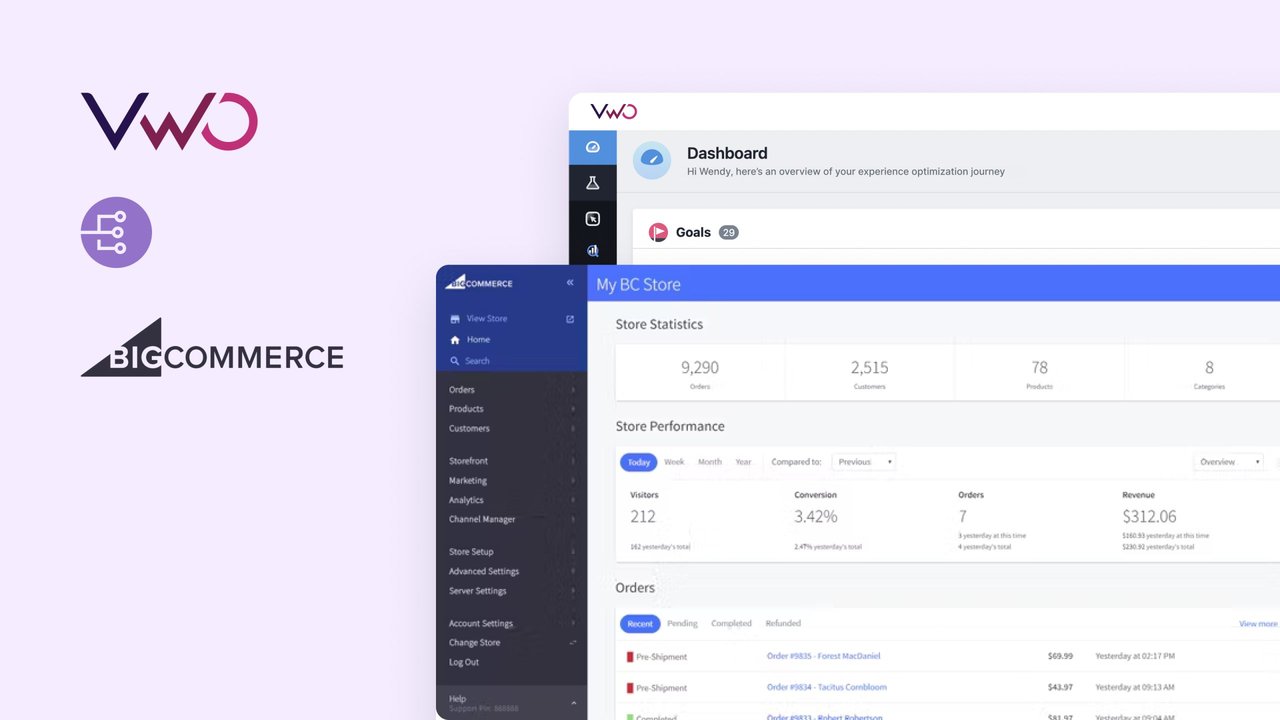Open Store Setup in the sidebar

click(471, 552)
